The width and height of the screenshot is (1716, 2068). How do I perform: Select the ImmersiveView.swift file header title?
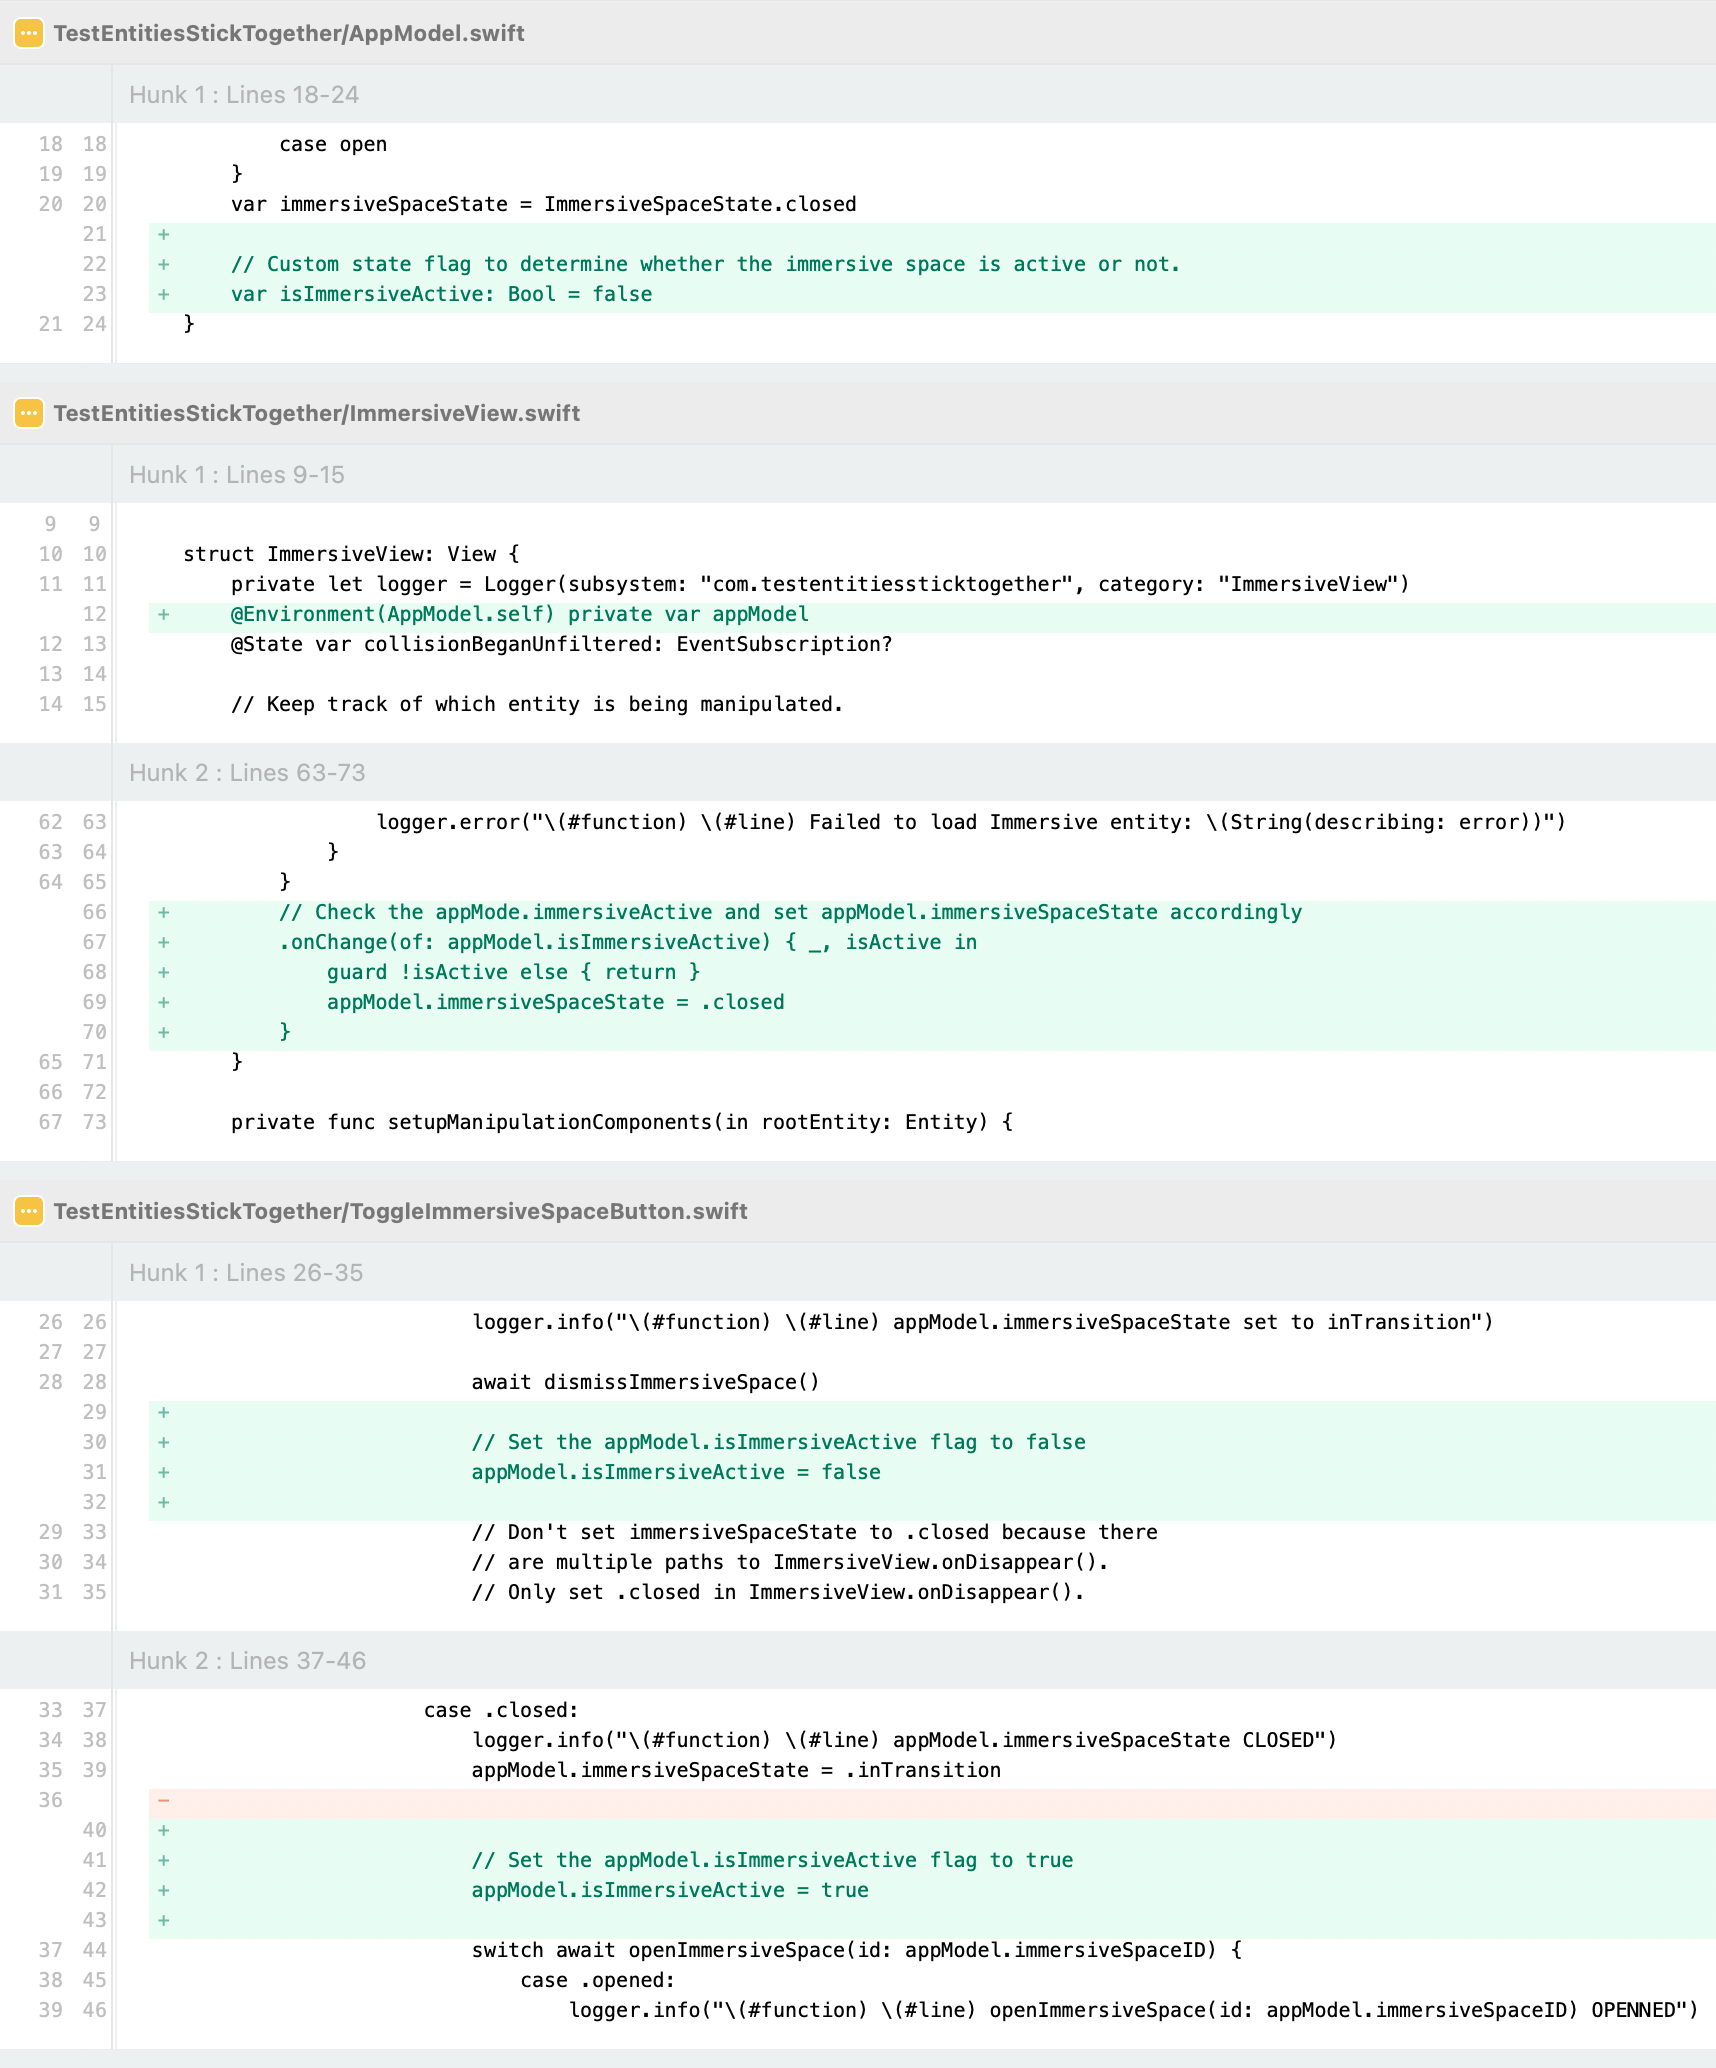316,413
